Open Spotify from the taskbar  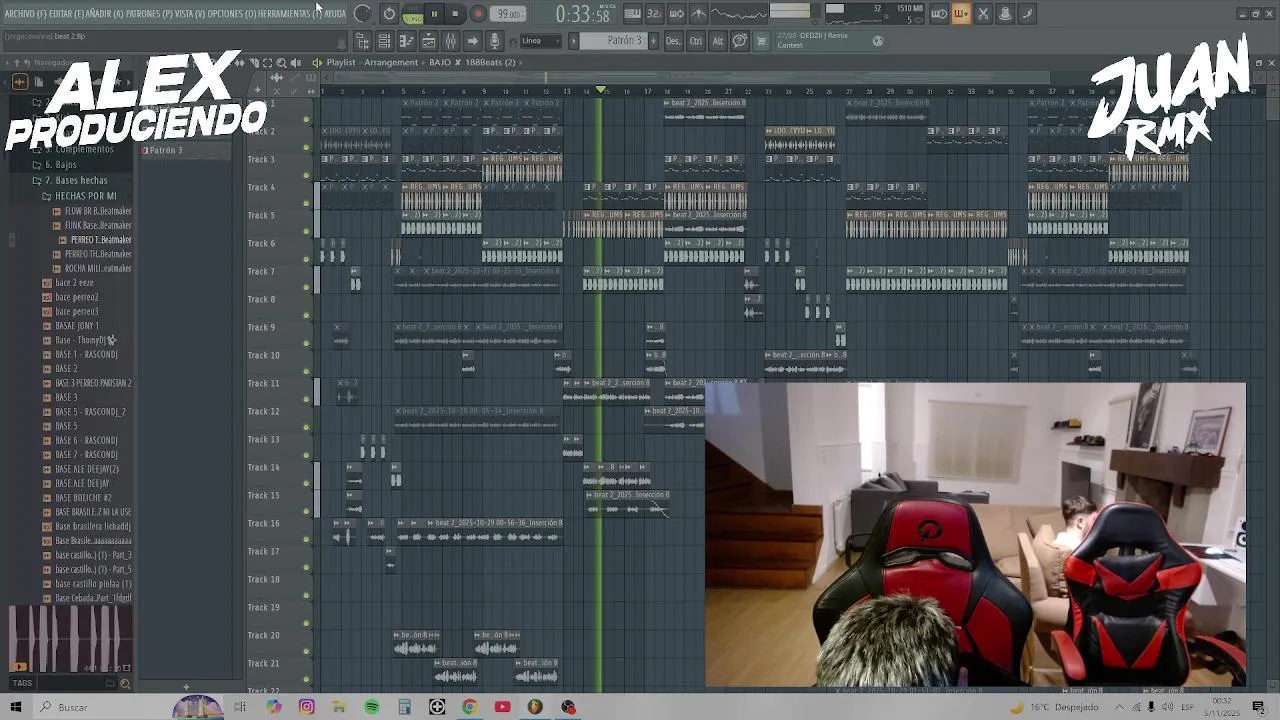[372, 707]
